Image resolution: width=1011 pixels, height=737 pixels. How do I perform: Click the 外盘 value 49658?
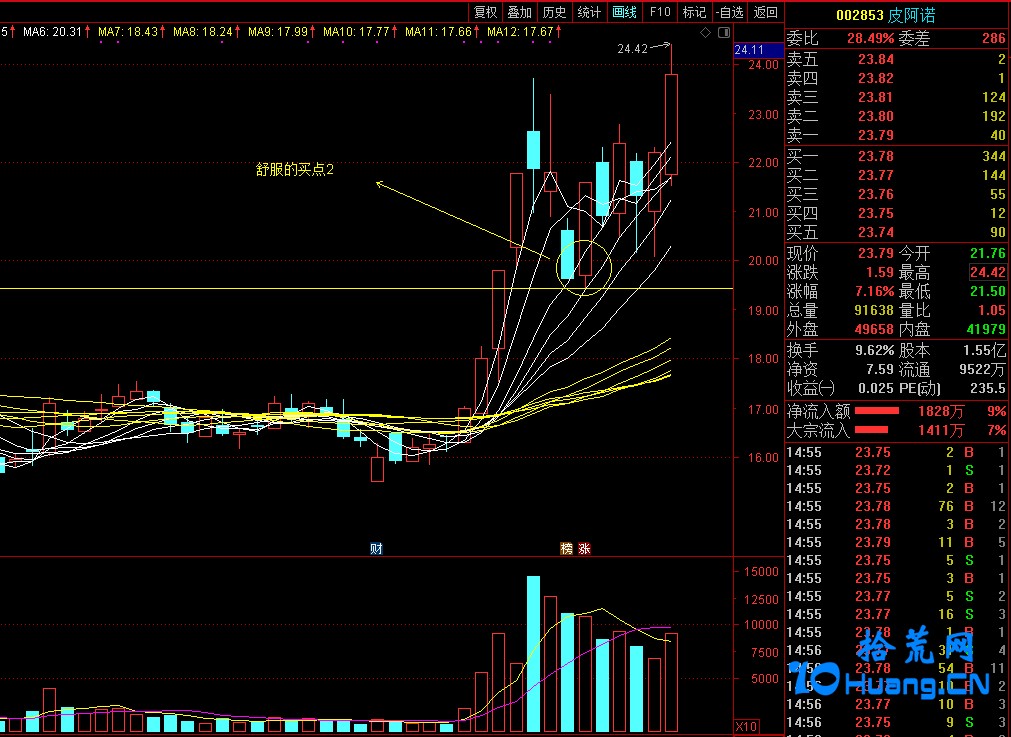pyautogui.click(x=874, y=329)
